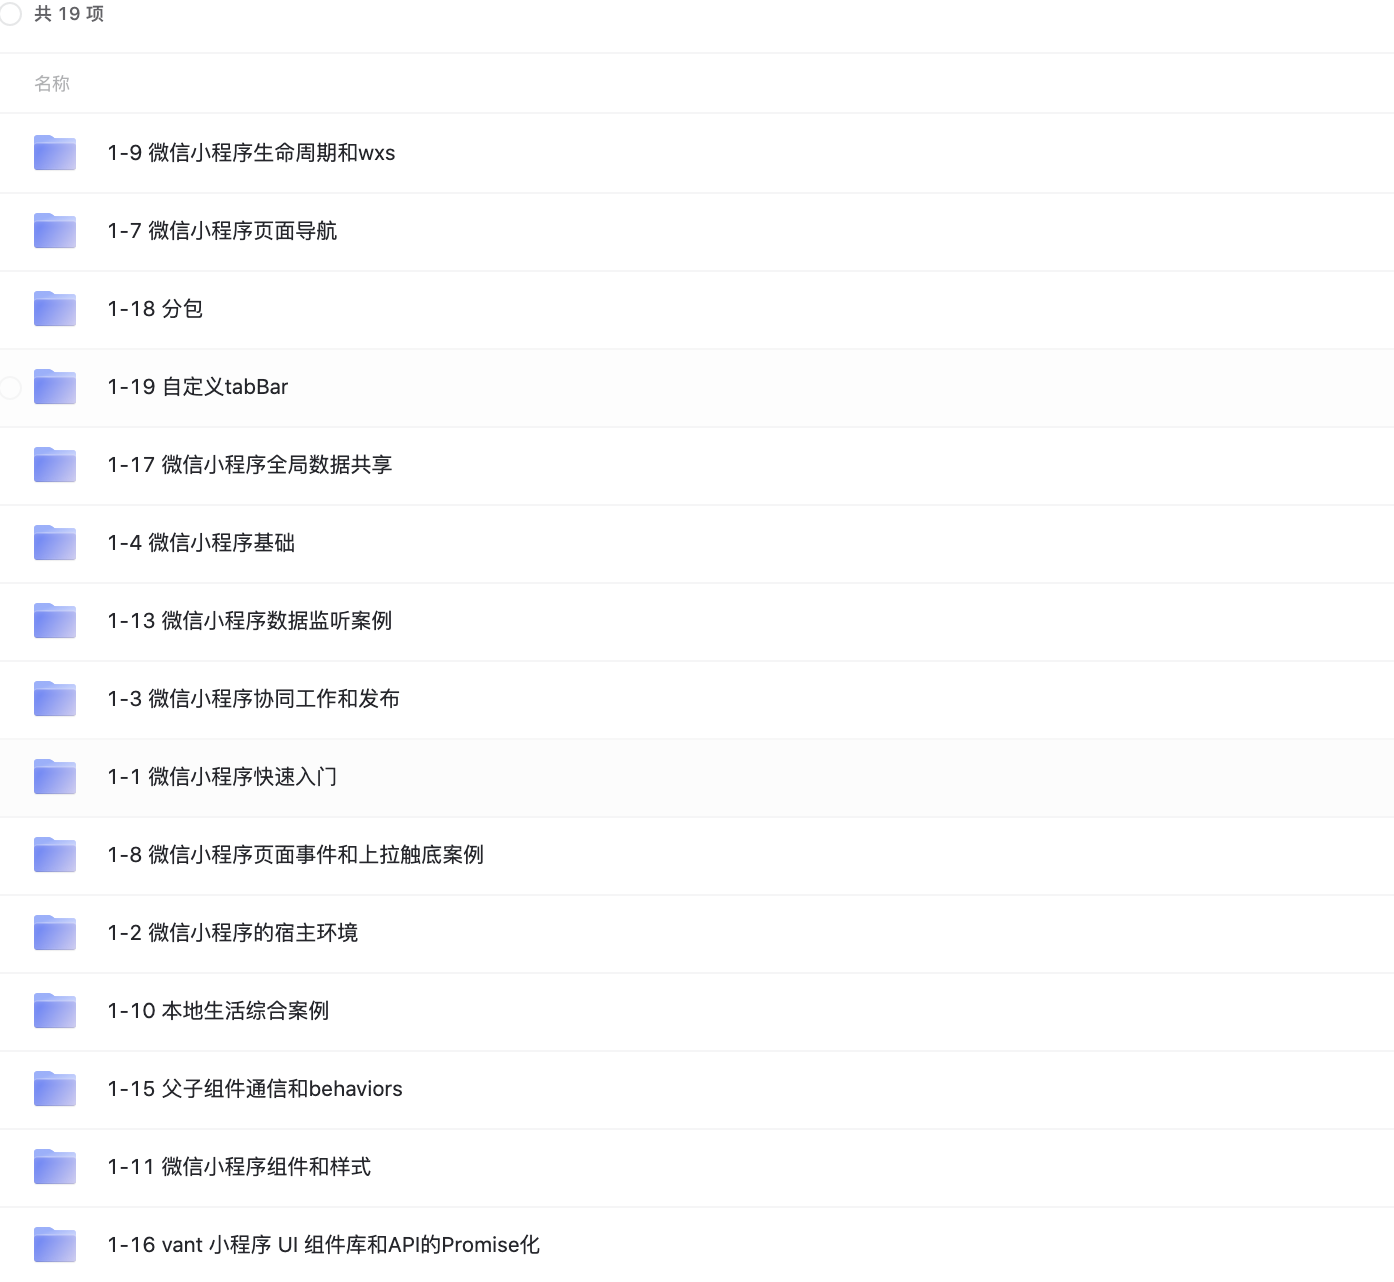Click folder icon for 1-18 分包
Screen dimensions: 1394x1282
click(x=55, y=309)
